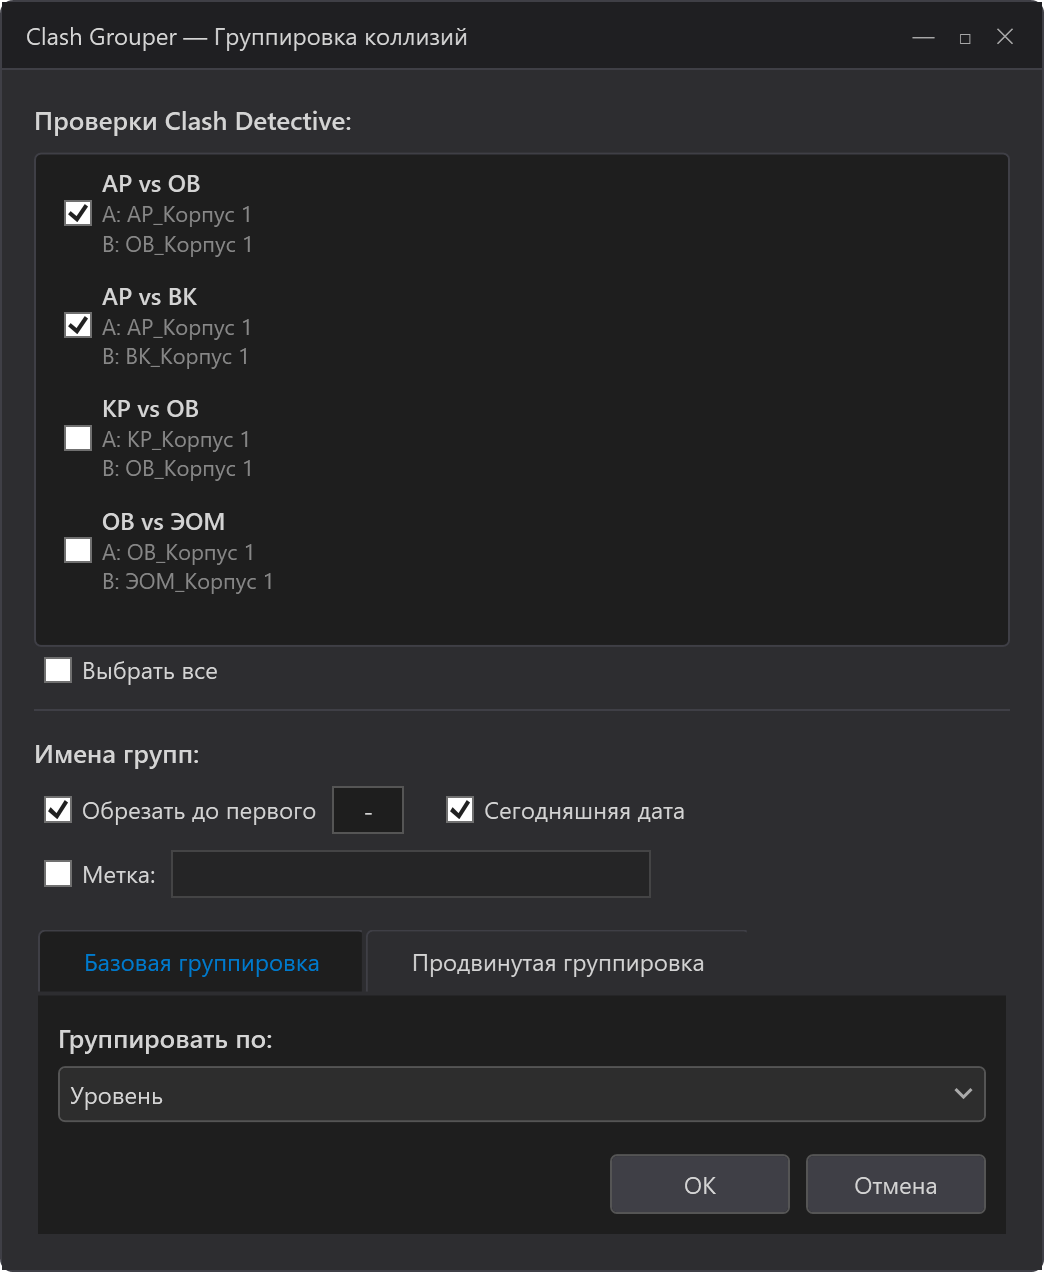Select the OB vs ЭОМ test title

pyautogui.click(x=164, y=522)
